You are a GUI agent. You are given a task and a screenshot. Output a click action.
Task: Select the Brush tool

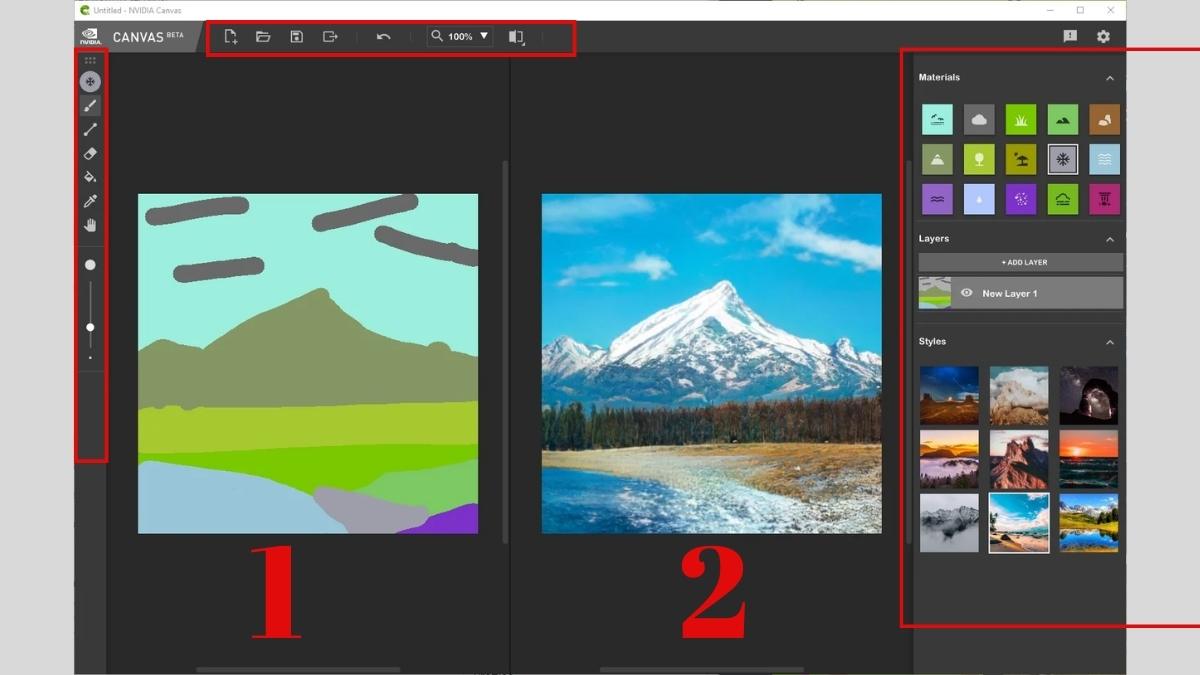90,105
